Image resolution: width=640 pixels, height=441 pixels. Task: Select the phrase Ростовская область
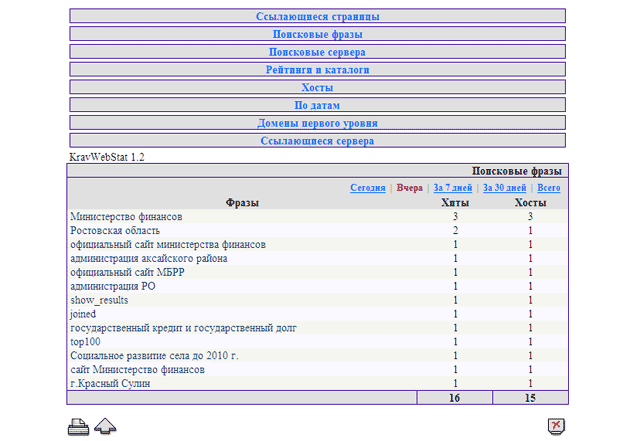coord(115,230)
